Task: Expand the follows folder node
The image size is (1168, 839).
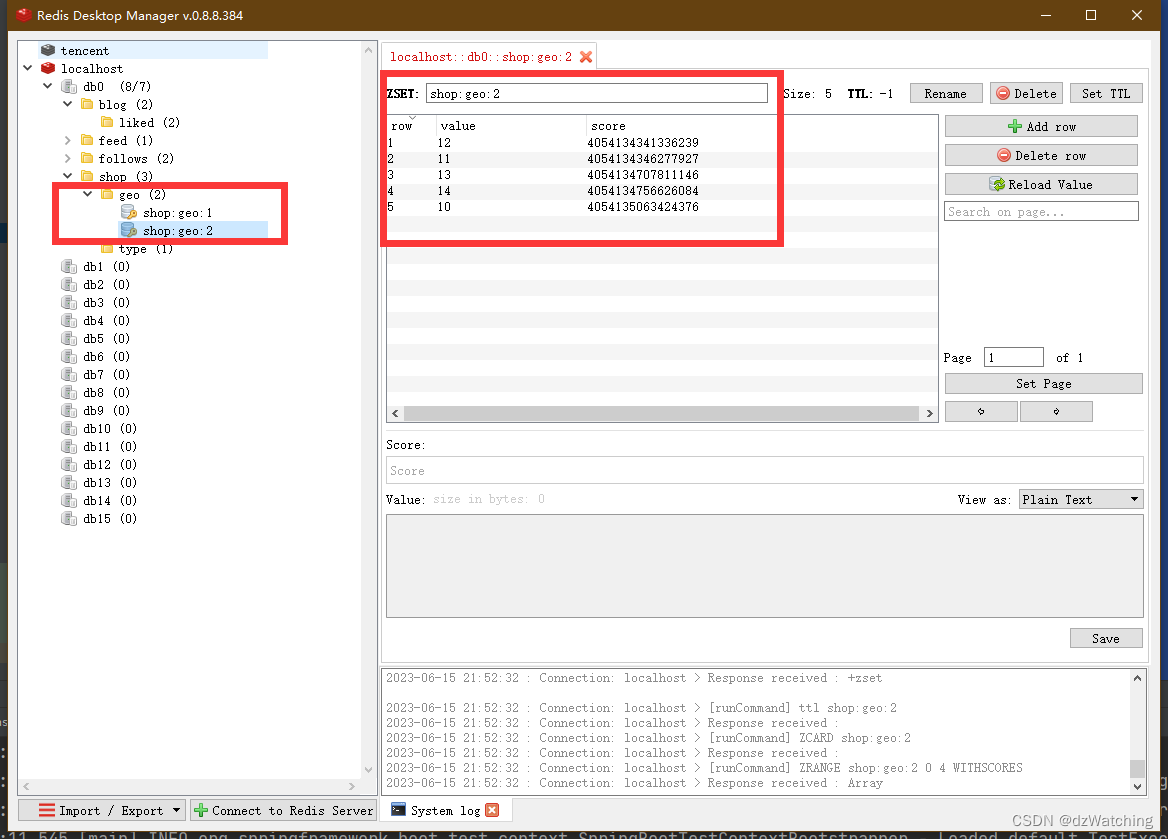Action: (68, 158)
